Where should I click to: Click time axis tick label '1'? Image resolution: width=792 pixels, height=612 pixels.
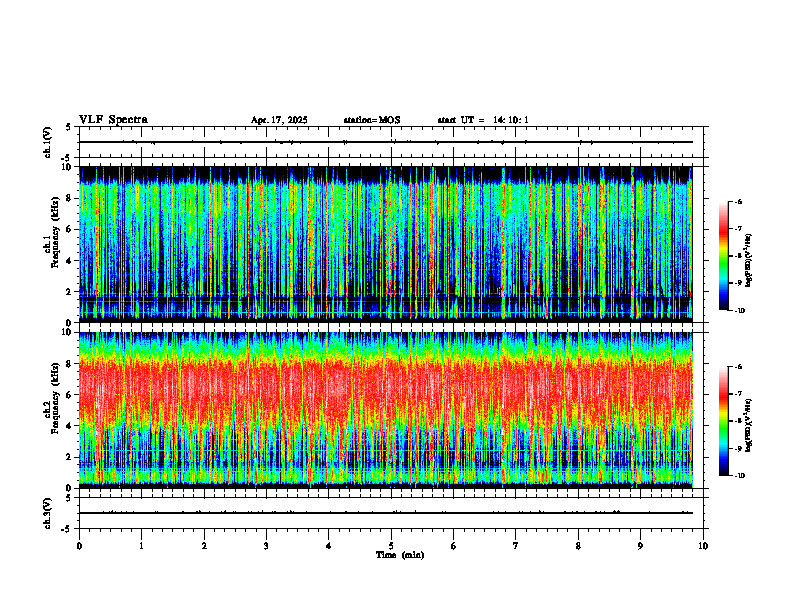pos(141,546)
